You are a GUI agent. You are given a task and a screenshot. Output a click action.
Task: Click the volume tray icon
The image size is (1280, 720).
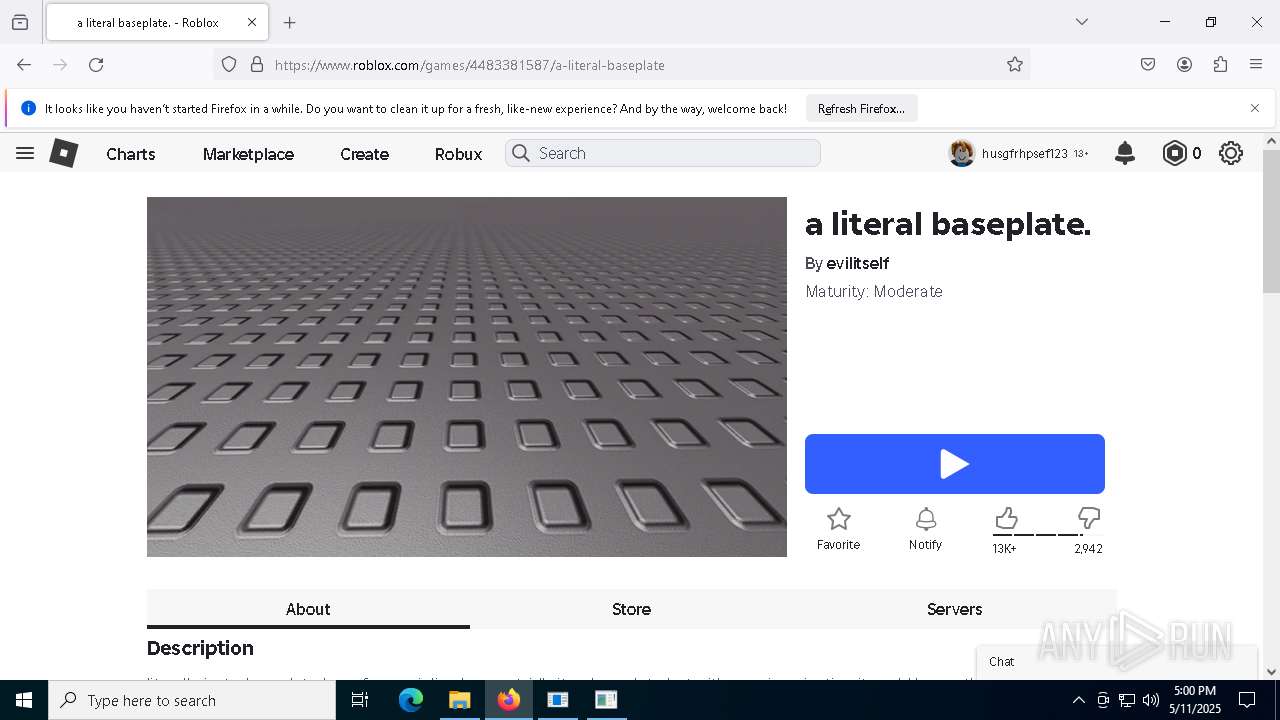coord(1151,700)
